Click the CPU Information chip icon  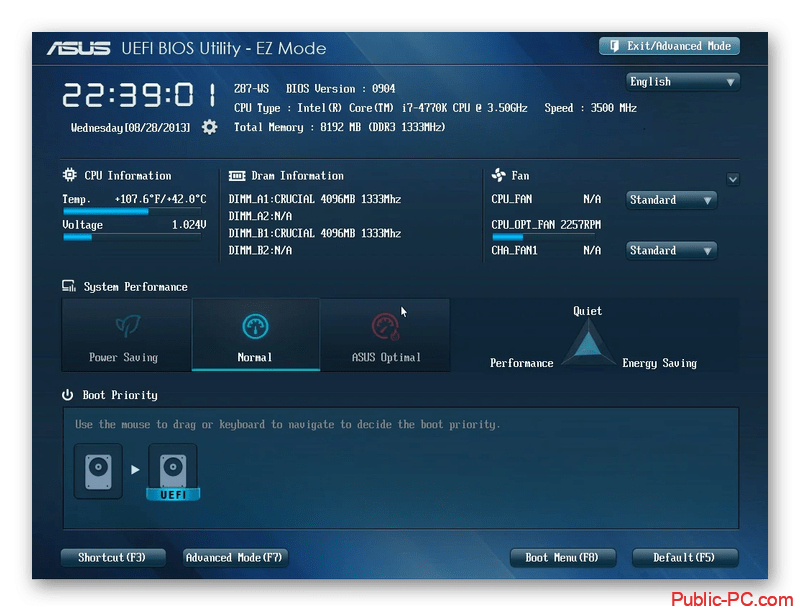[69, 175]
